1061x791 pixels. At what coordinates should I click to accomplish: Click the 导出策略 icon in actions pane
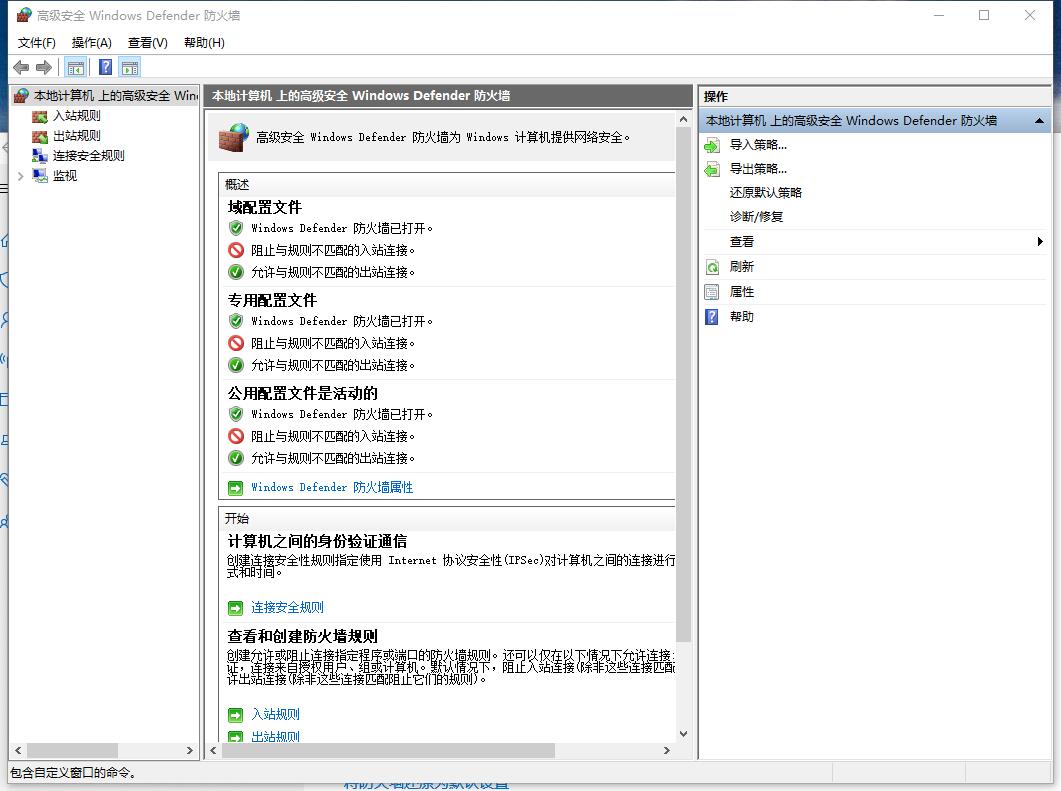[712, 169]
